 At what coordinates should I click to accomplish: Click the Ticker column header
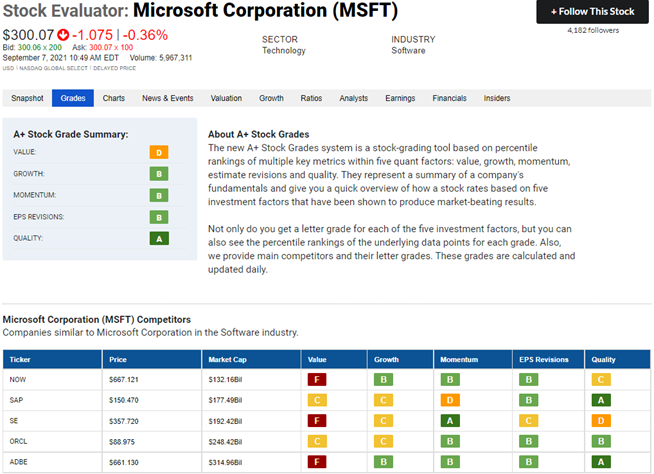click(20, 359)
